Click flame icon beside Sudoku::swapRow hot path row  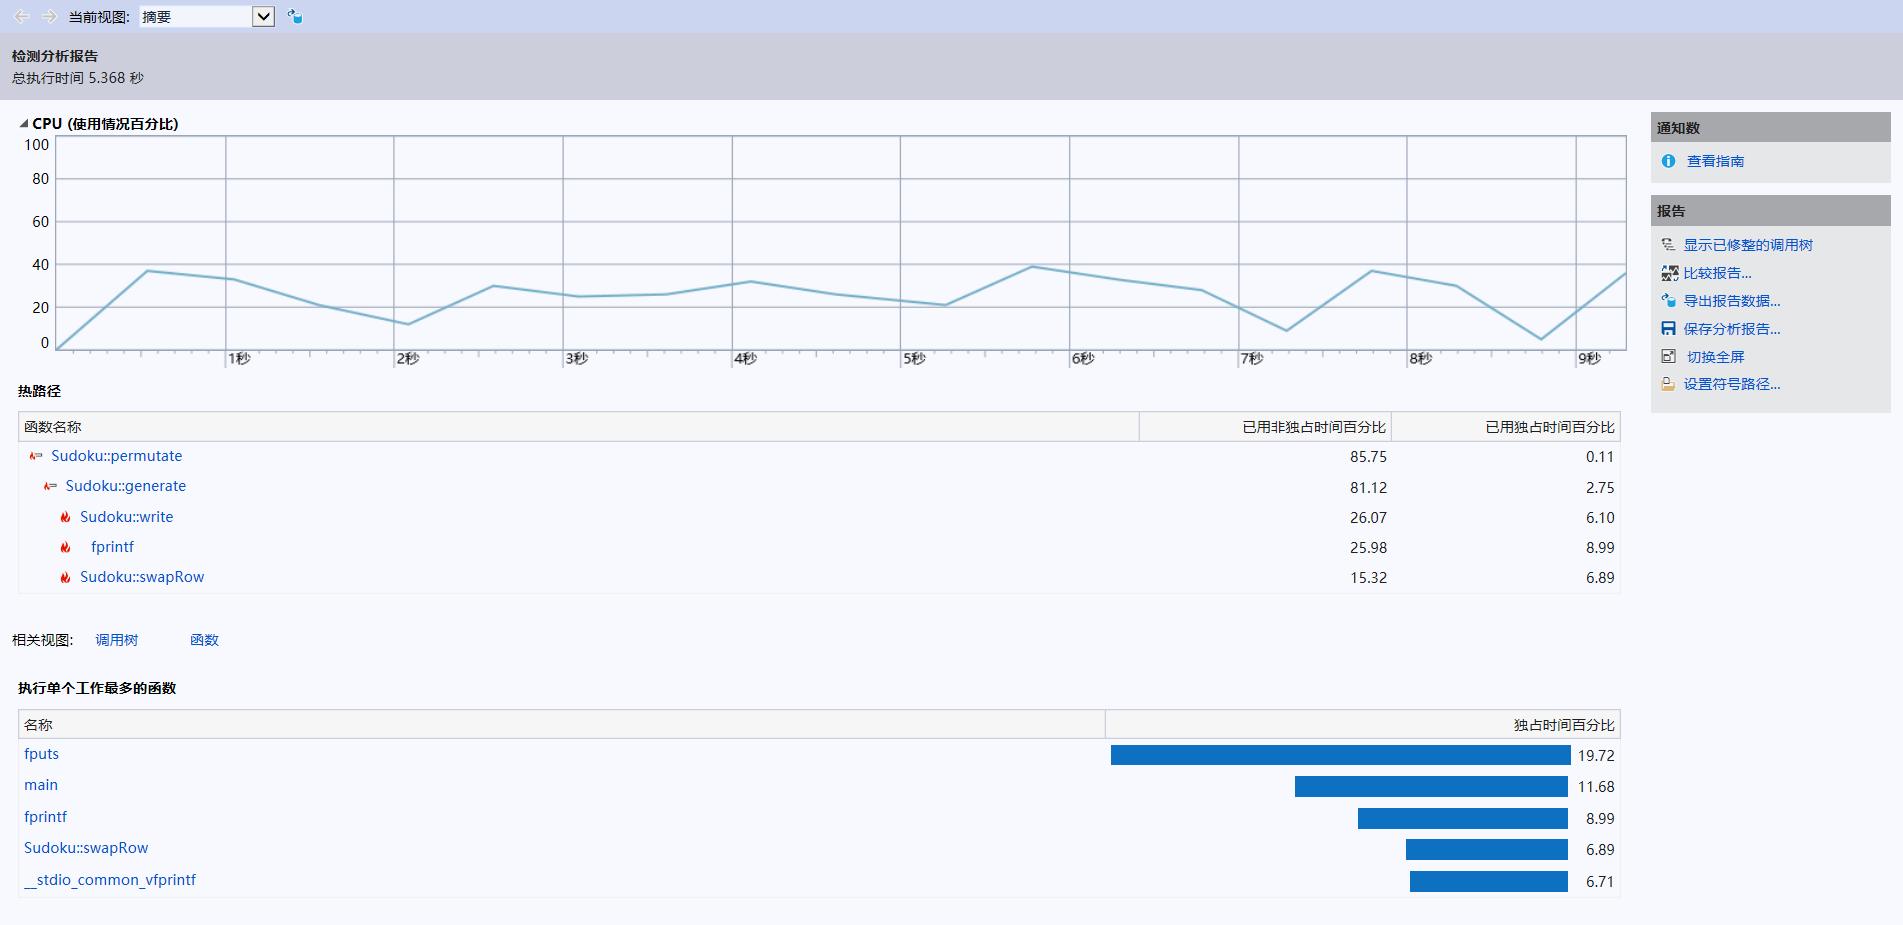click(65, 577)
